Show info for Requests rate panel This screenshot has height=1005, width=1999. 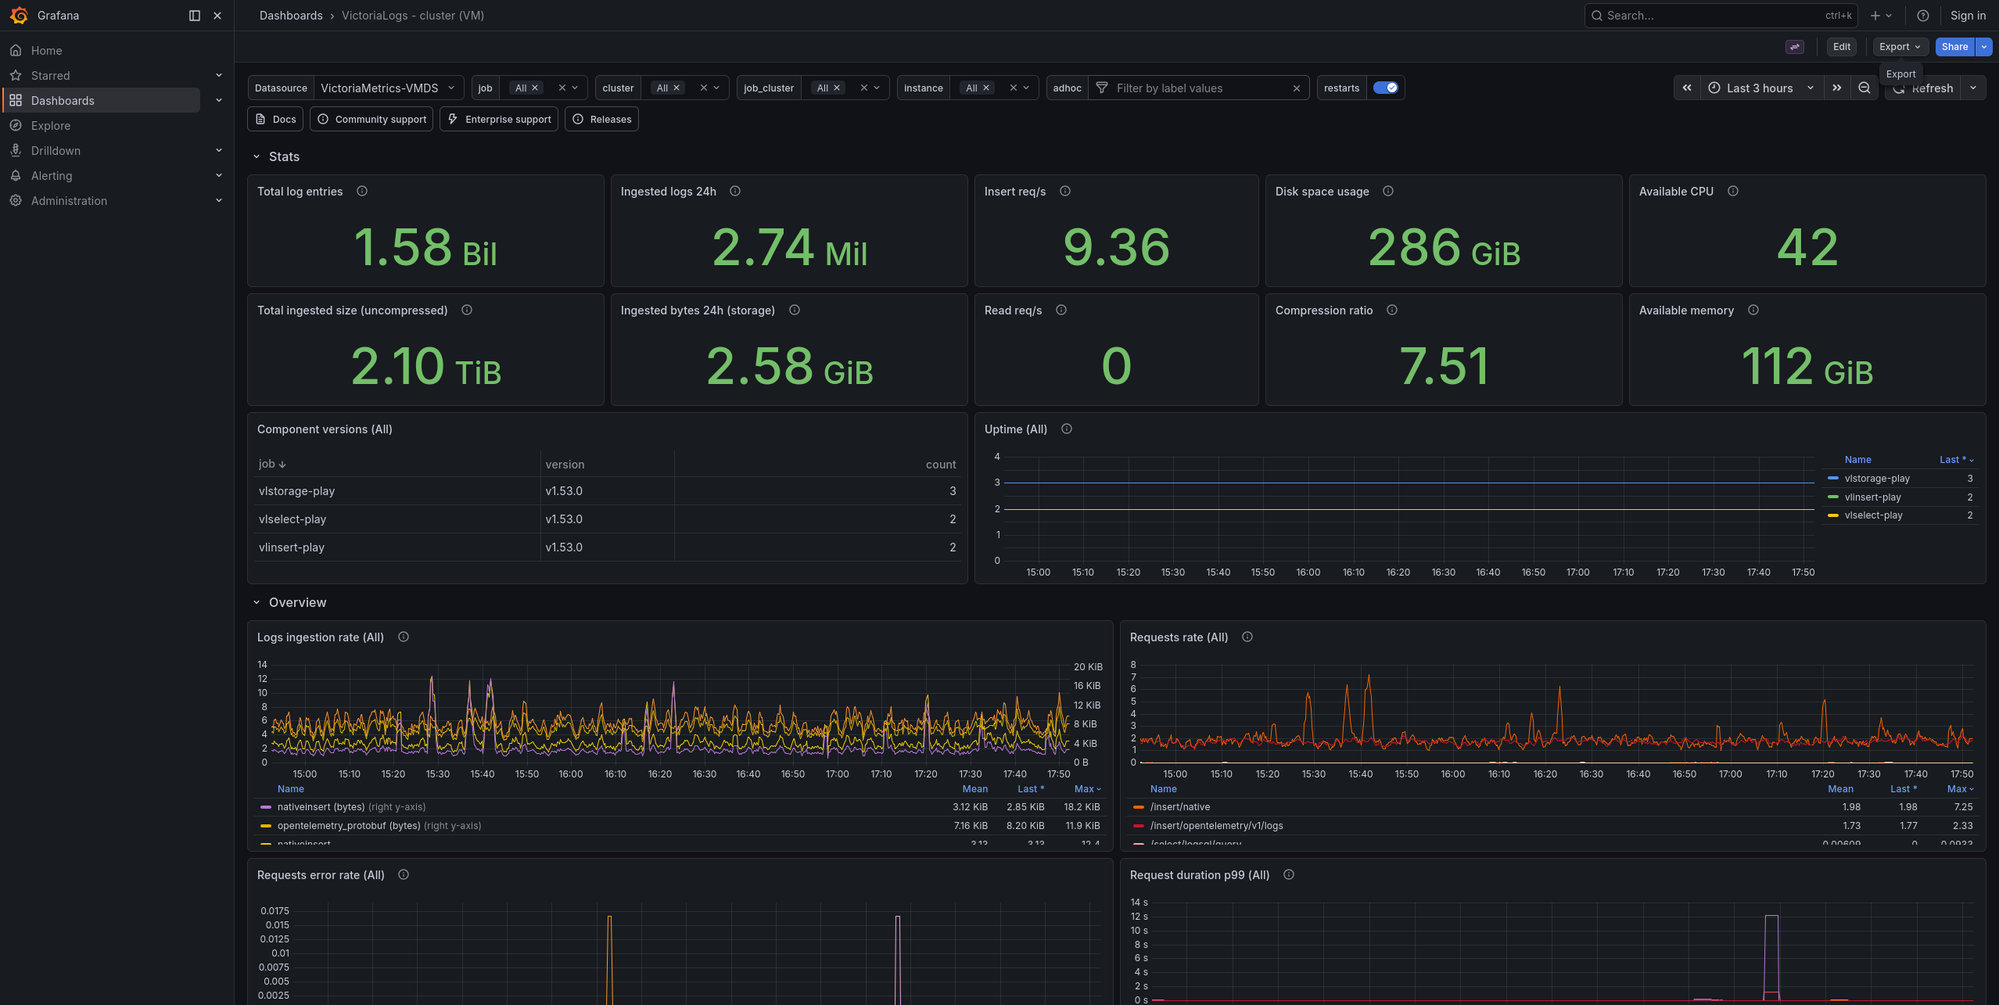coord(1247,637)
